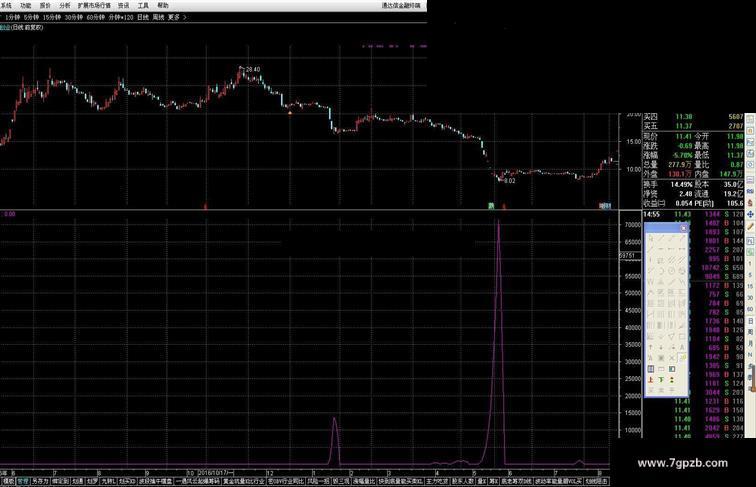
Task: Select the 股东人数 indicator tab
Action: 461,481
